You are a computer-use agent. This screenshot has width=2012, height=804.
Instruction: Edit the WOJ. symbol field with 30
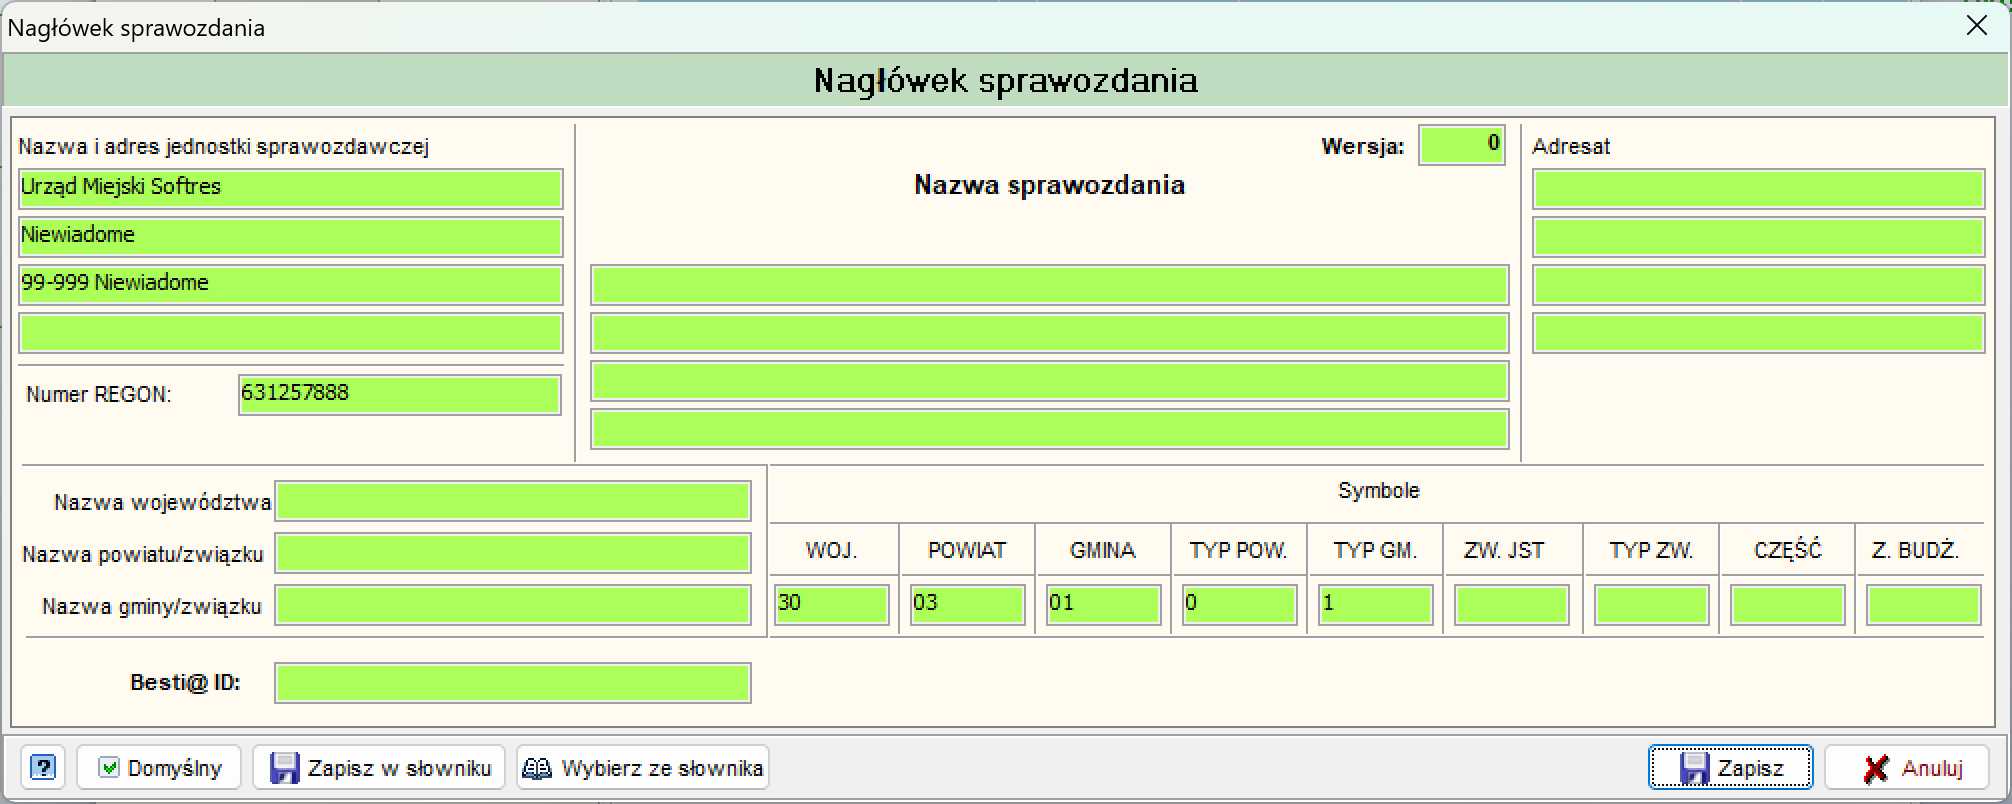tap(832, 605)
